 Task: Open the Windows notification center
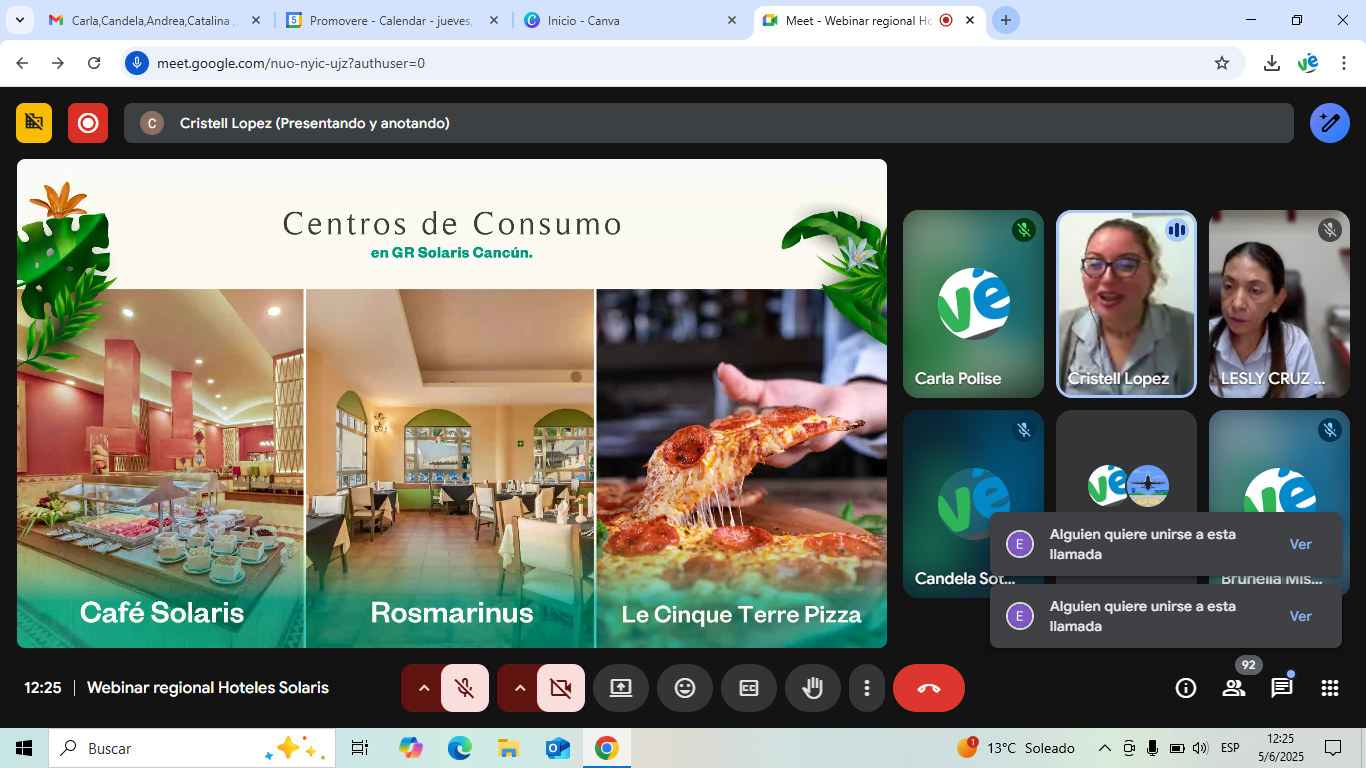point(1333,748)
